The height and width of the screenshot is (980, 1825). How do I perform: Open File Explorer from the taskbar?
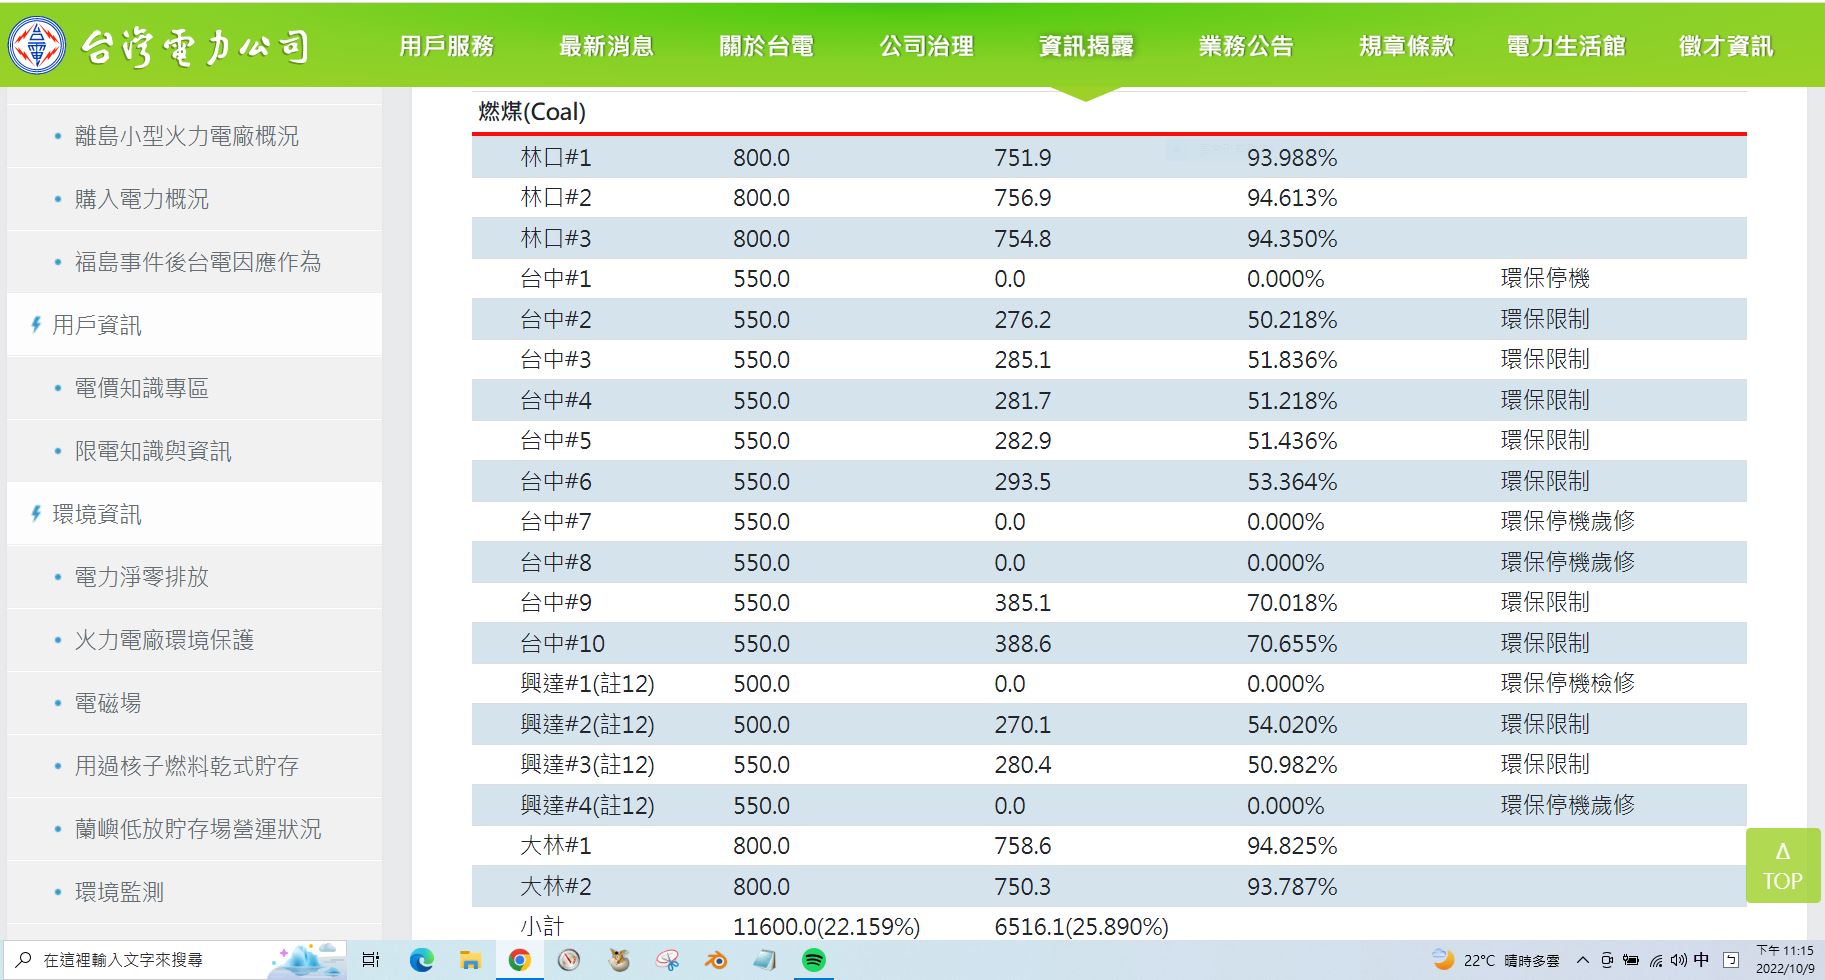point(470,960)
